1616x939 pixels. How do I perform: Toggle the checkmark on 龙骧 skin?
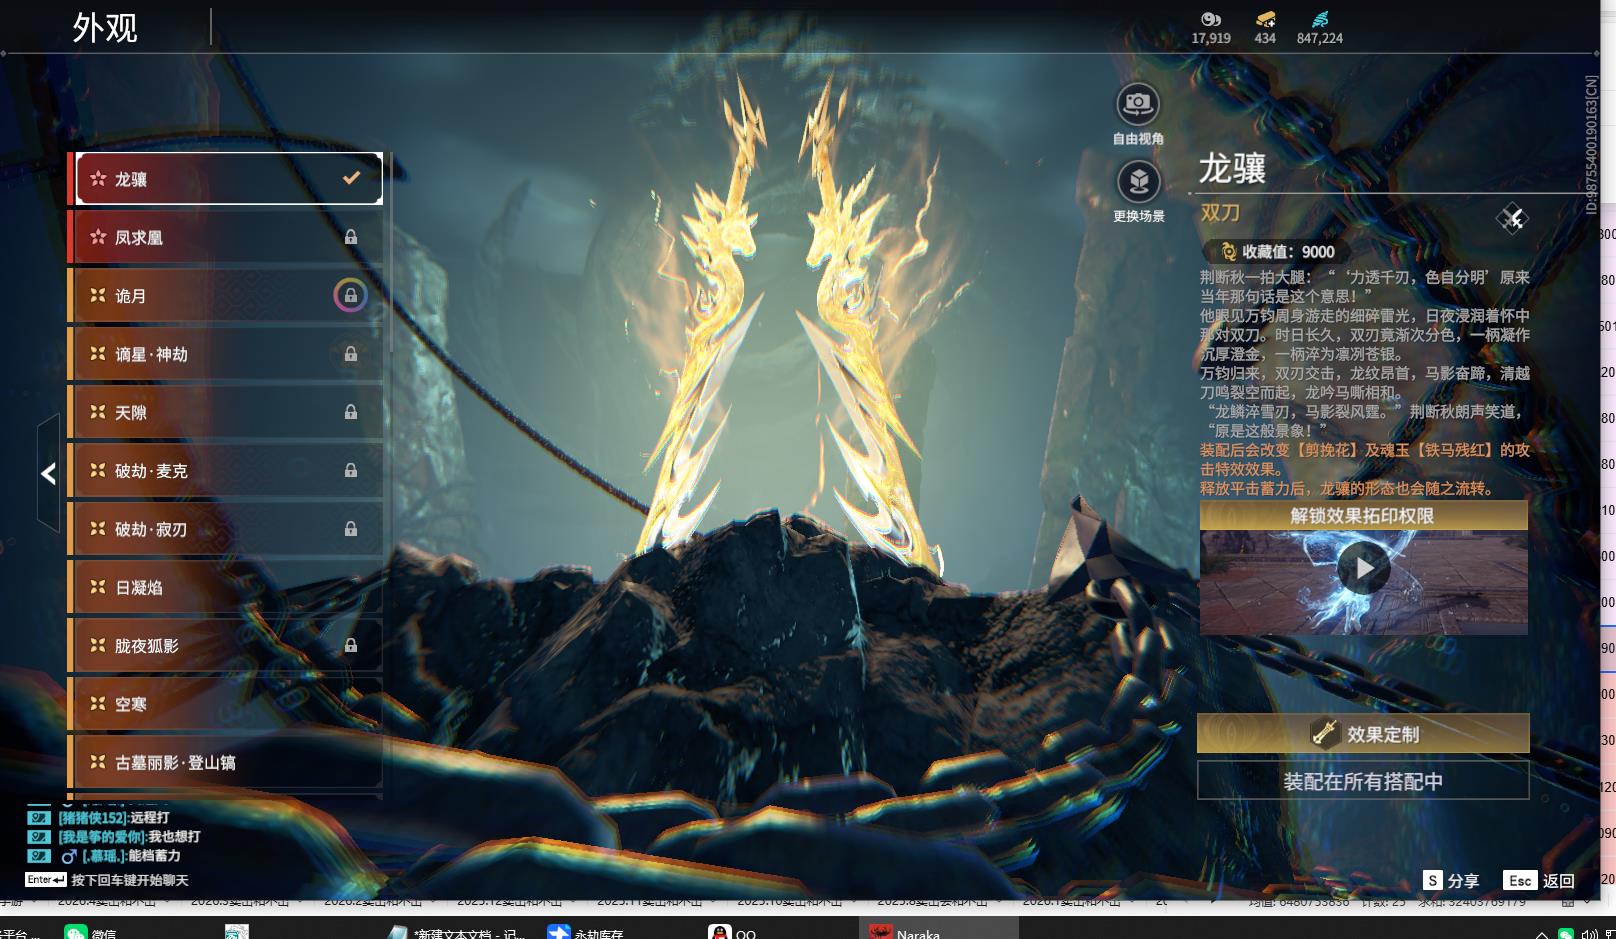351,178
